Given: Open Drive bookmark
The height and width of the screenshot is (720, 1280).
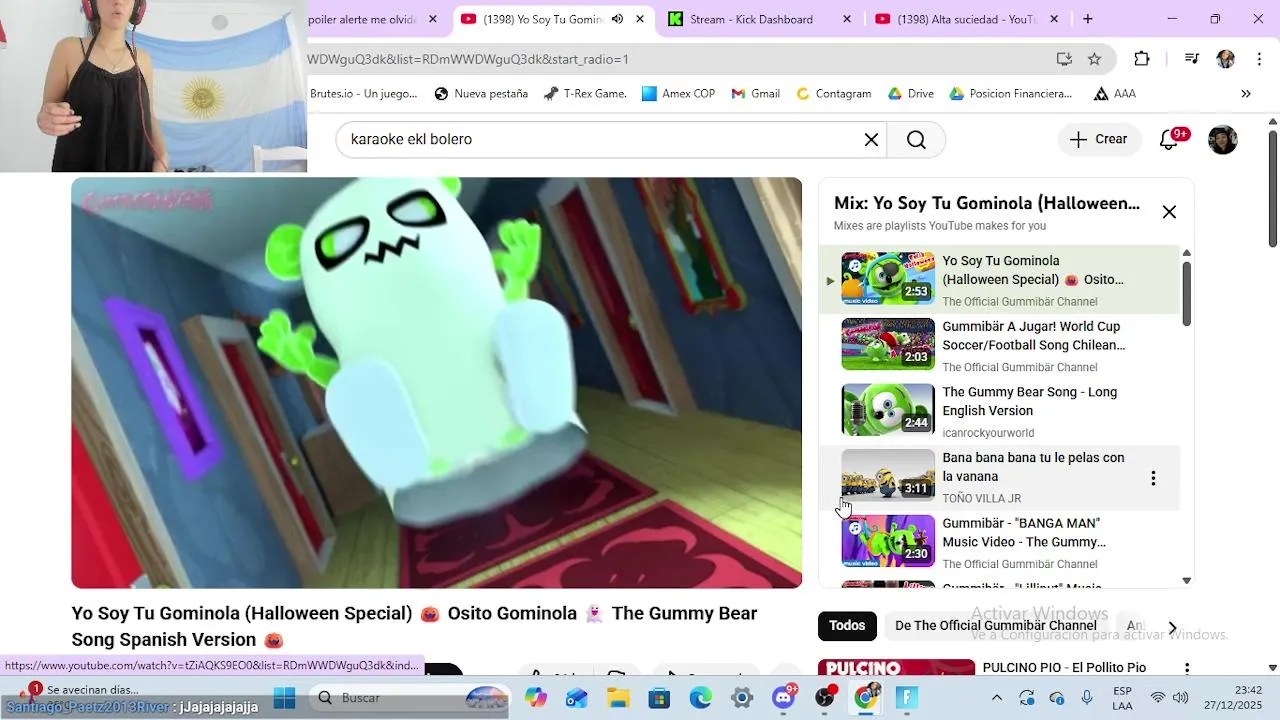Looking at the screenshot, I should [910, 94].
